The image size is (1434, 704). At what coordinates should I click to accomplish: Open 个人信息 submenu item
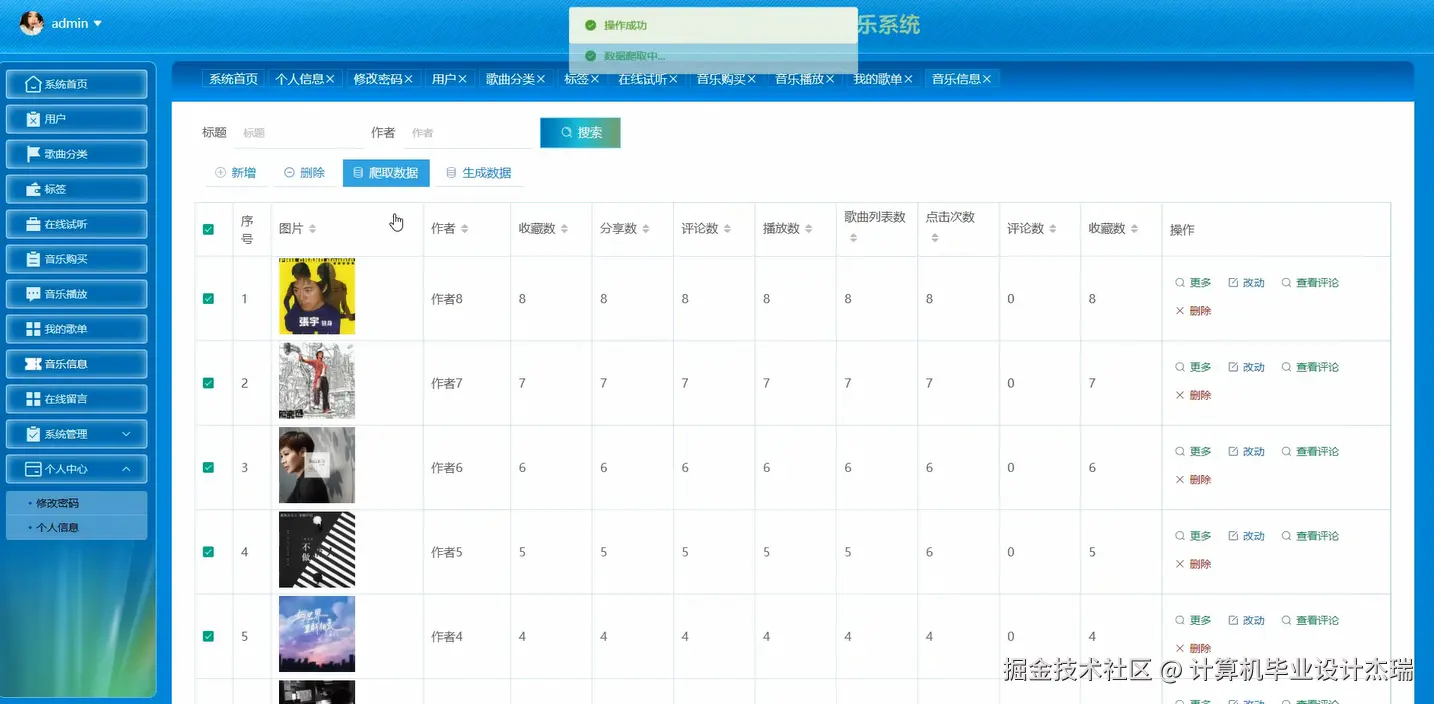[x=77, y=527]
